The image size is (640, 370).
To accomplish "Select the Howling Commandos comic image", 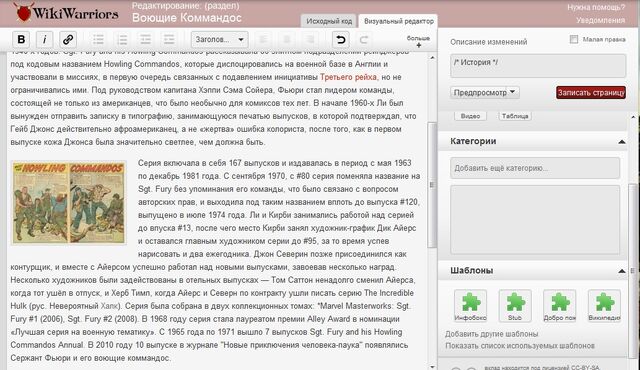I will coord(69,203).
